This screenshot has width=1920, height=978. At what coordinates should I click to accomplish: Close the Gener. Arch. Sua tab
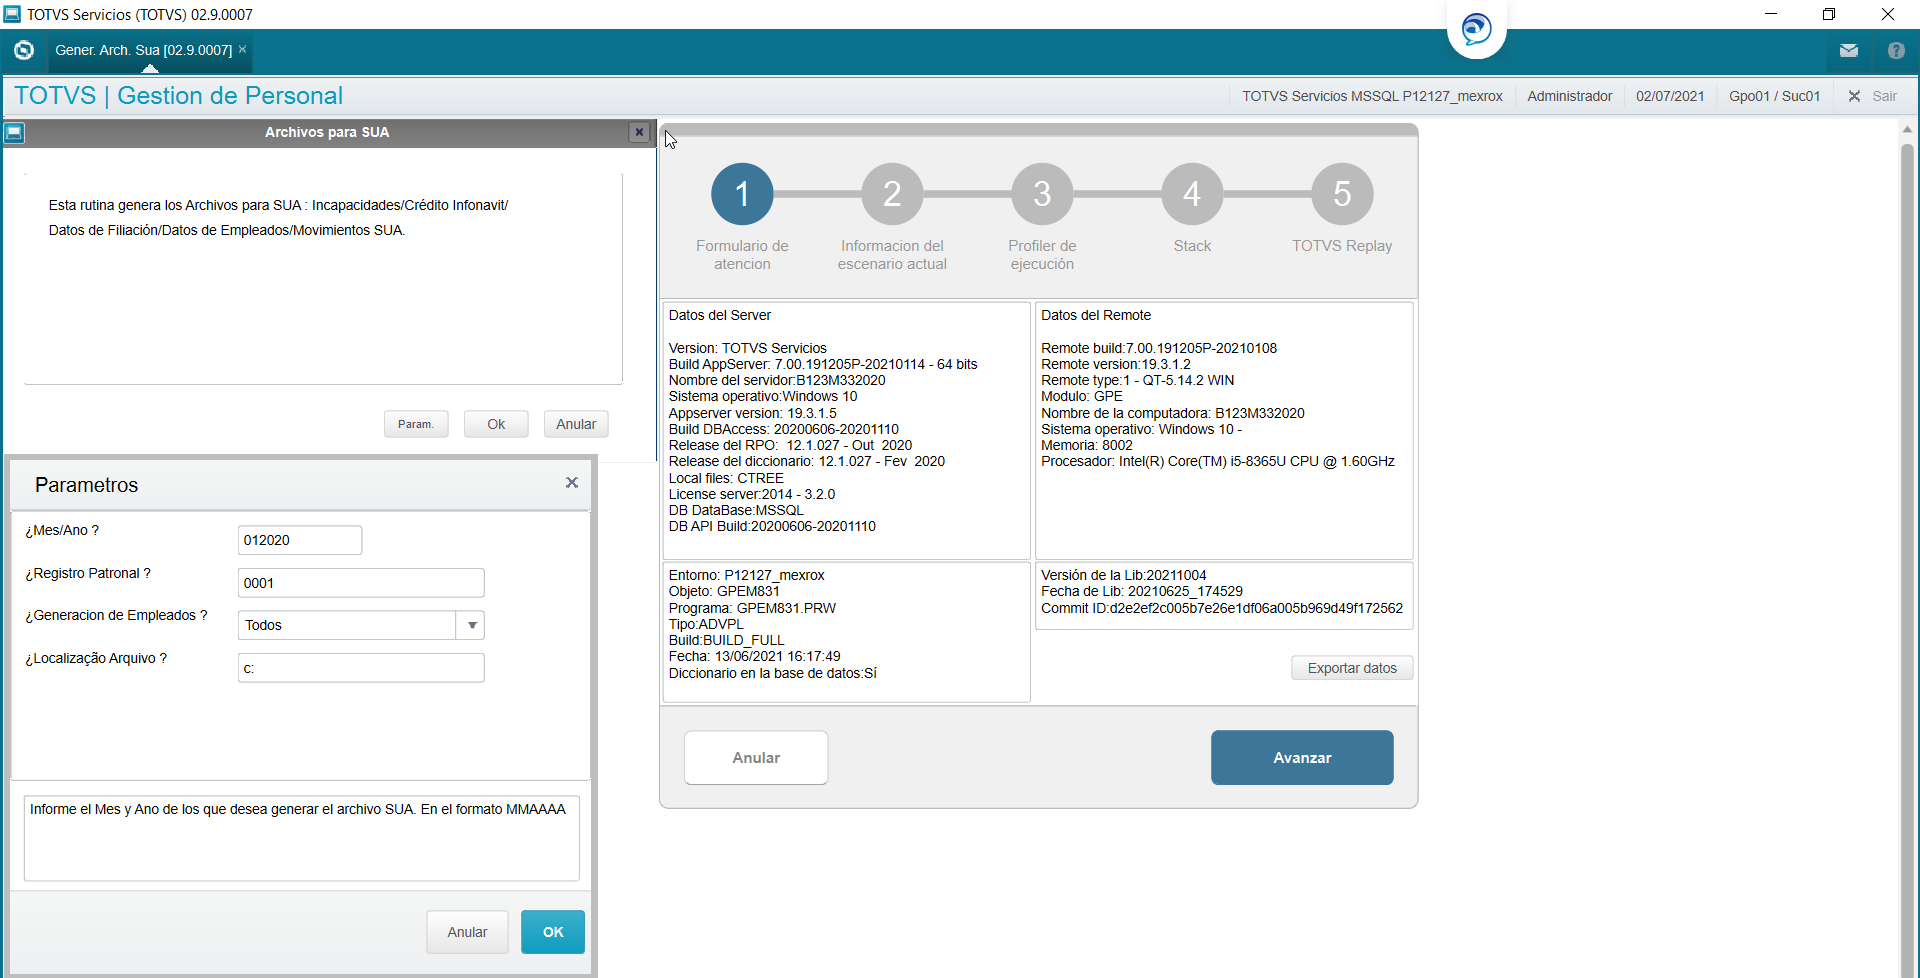242,49
